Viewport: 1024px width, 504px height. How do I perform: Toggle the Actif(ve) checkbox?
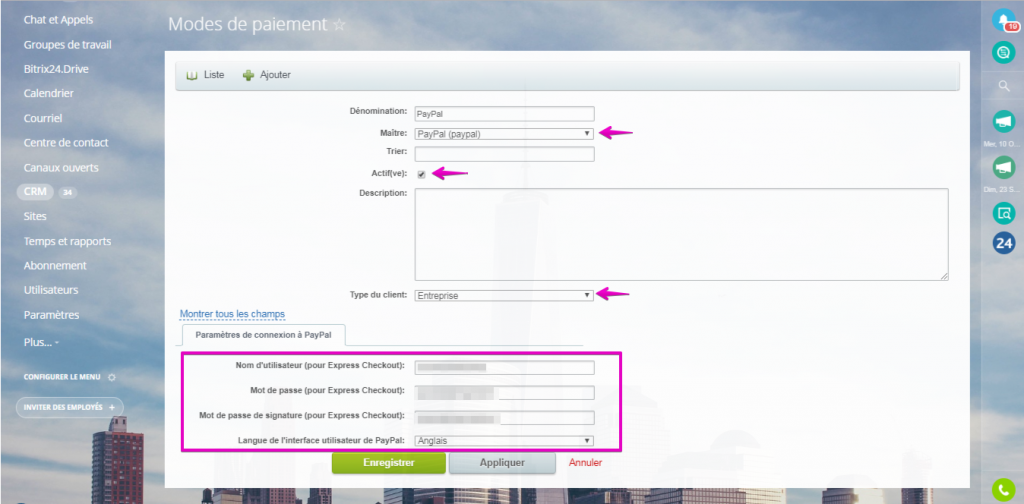point(421,174)
